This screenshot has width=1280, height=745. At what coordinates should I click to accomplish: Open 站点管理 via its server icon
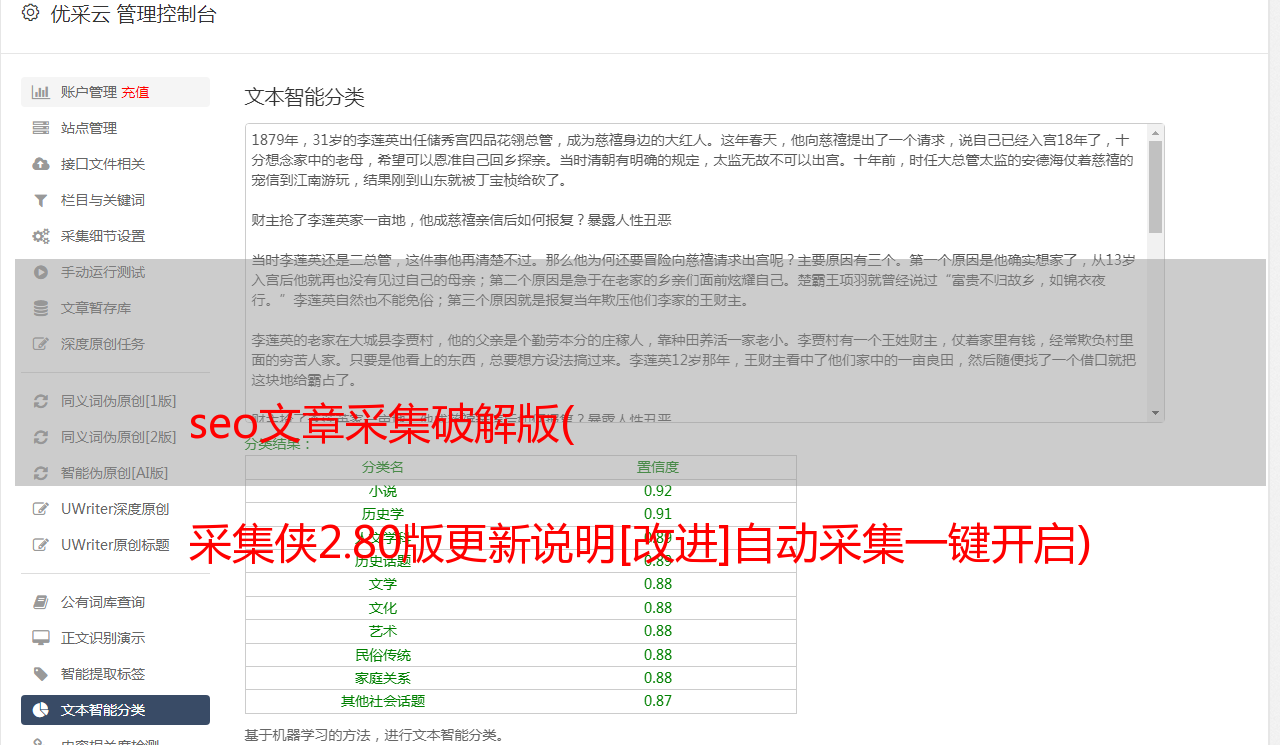click(x=41, y=128)
